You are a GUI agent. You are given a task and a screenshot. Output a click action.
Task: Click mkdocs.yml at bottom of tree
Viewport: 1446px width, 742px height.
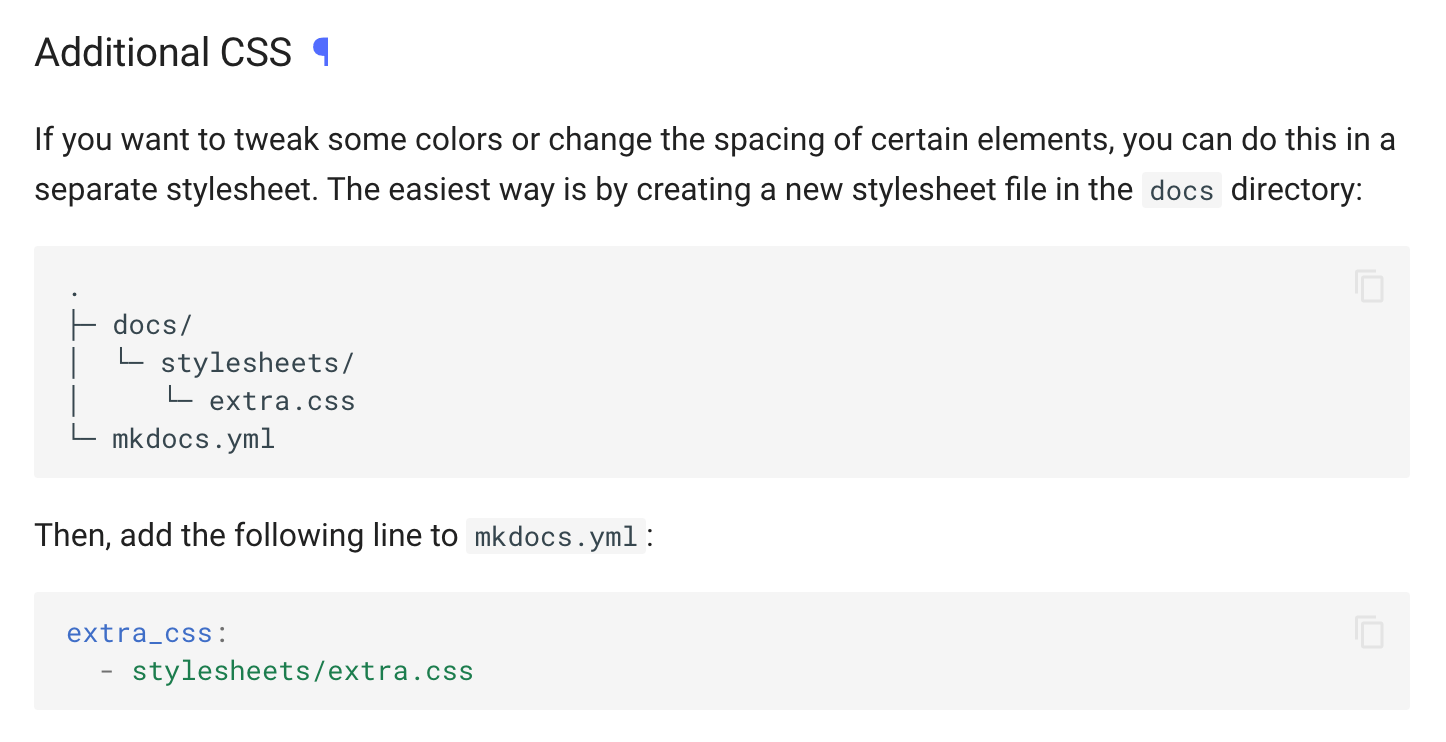193,439
